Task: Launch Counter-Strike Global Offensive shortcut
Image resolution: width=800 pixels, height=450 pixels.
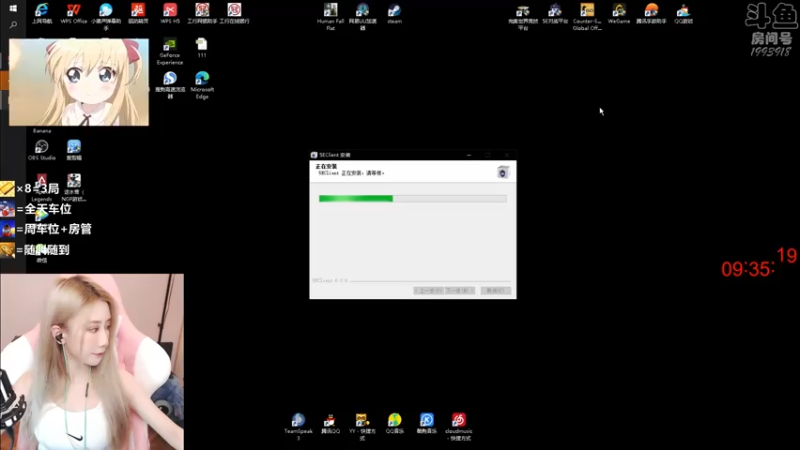Action: point(587,16)
